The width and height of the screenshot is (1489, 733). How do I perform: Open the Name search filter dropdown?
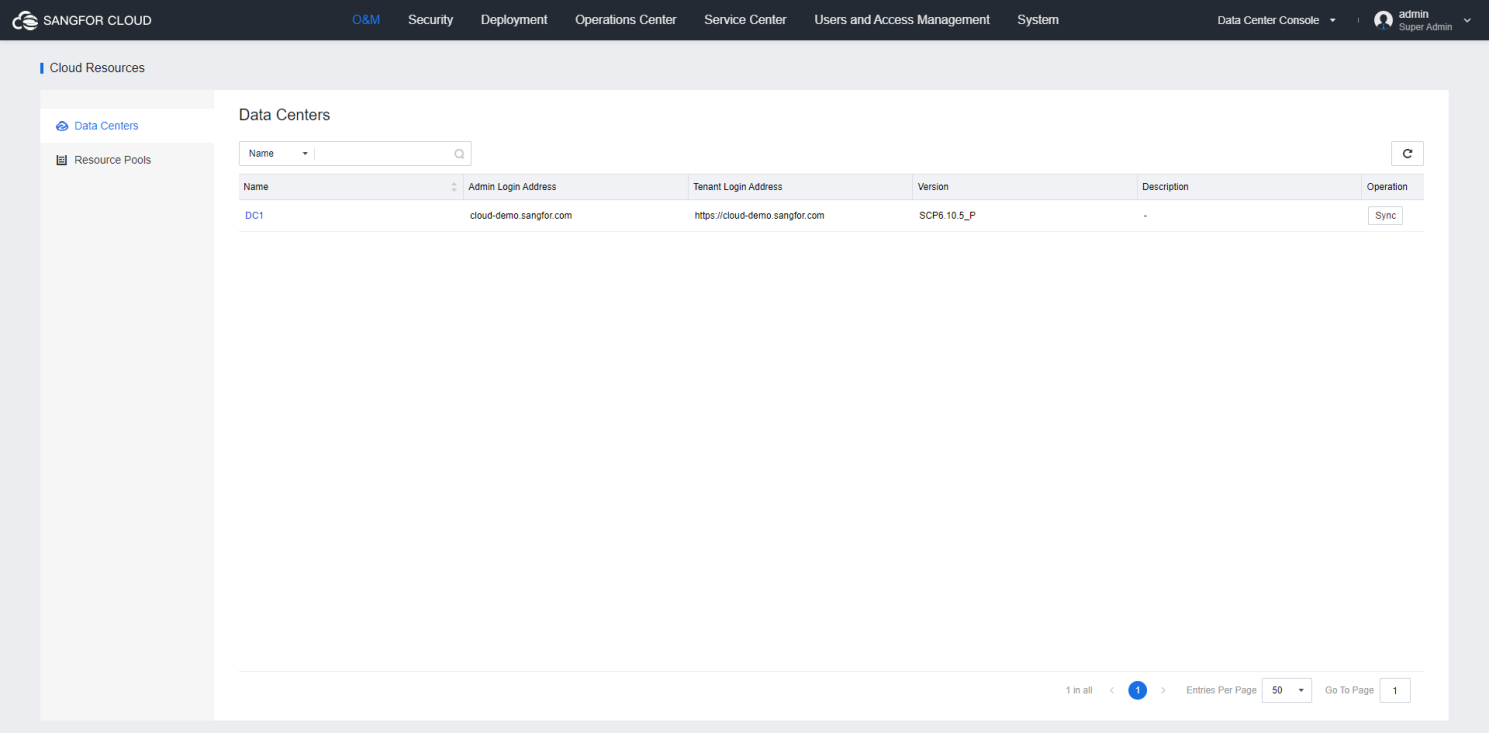pyautogui.click(x=277, y=154)
